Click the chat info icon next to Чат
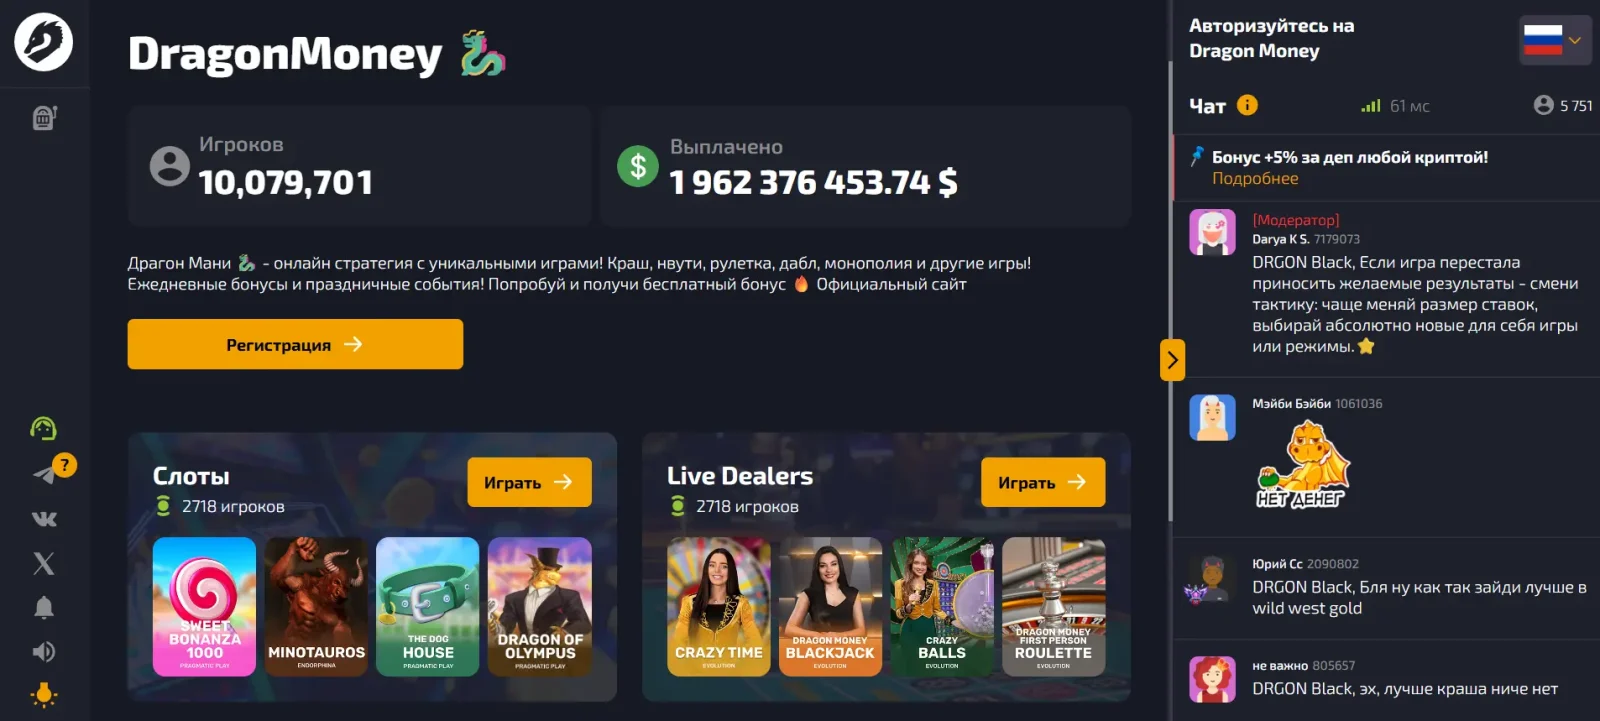This screenshot has width=1600, height=721. (x=1247, y=105)
